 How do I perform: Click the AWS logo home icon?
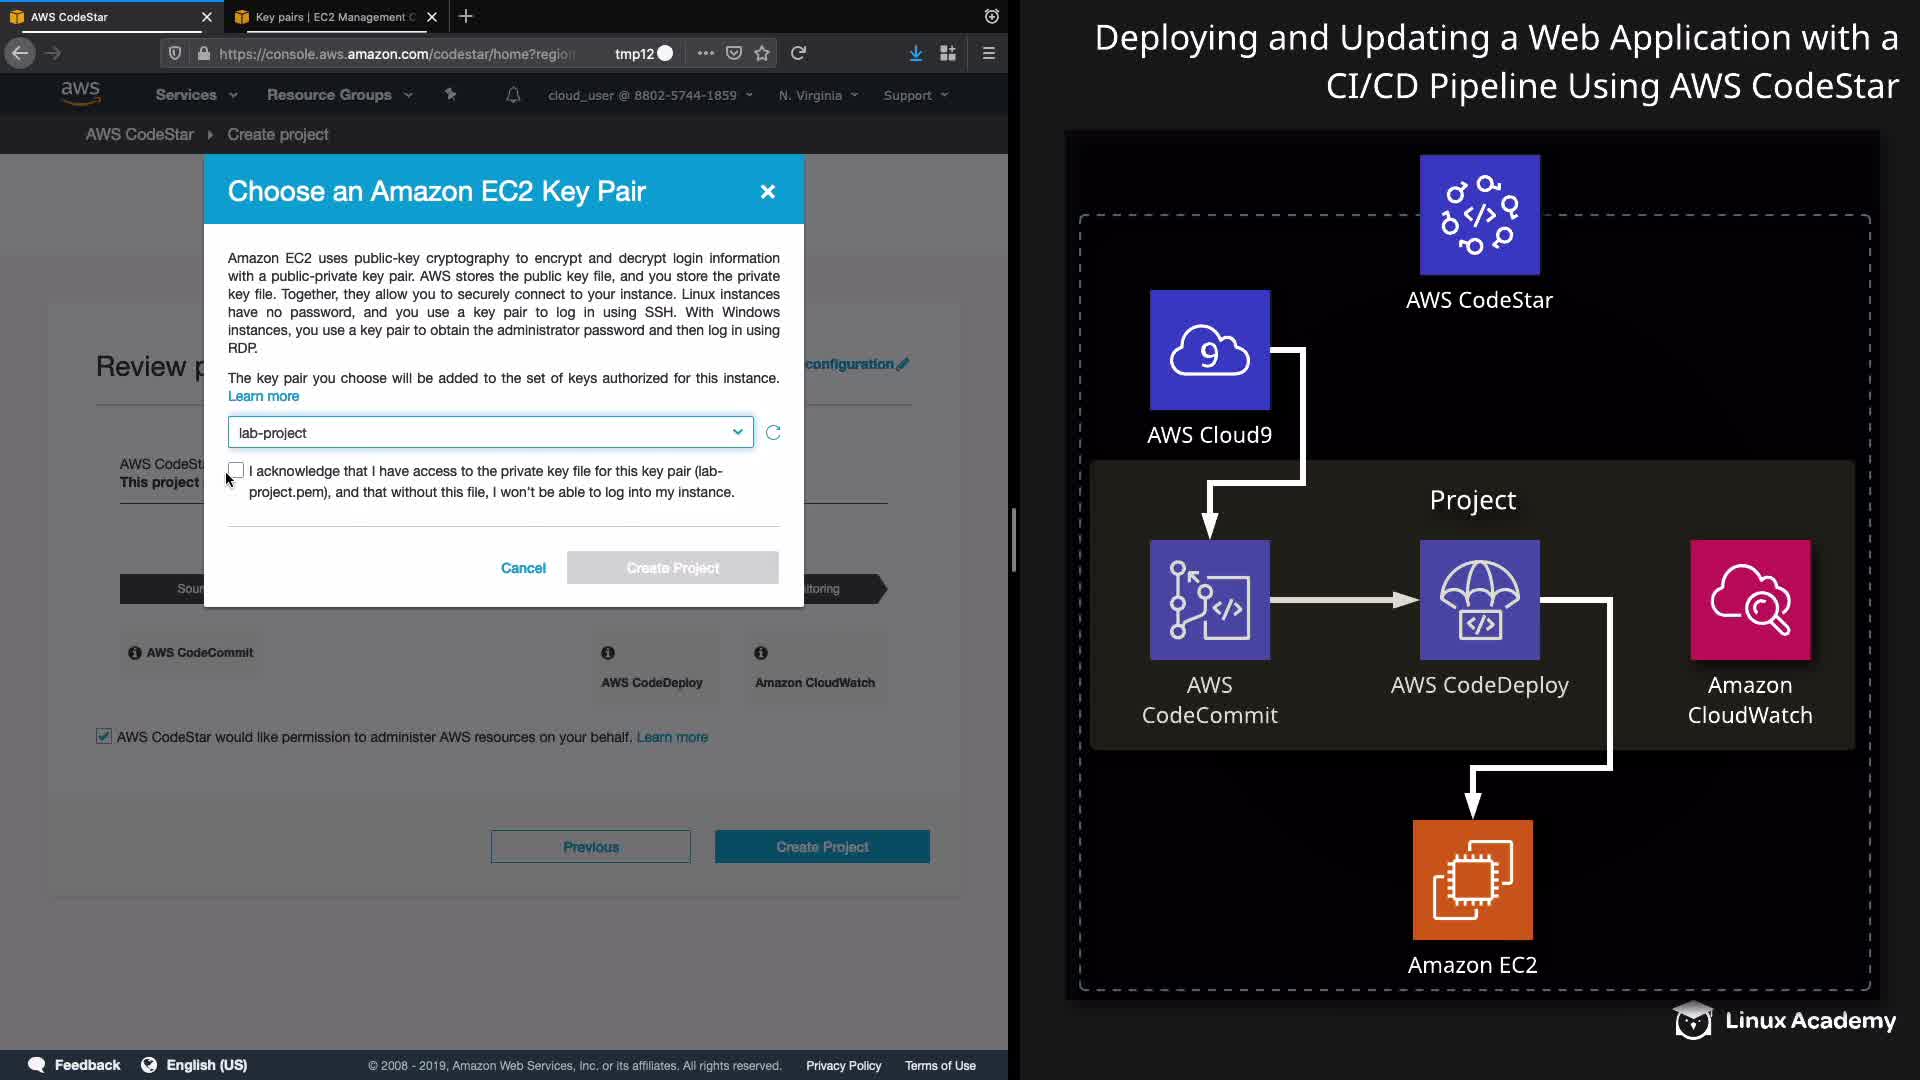[x=80, y=94]
